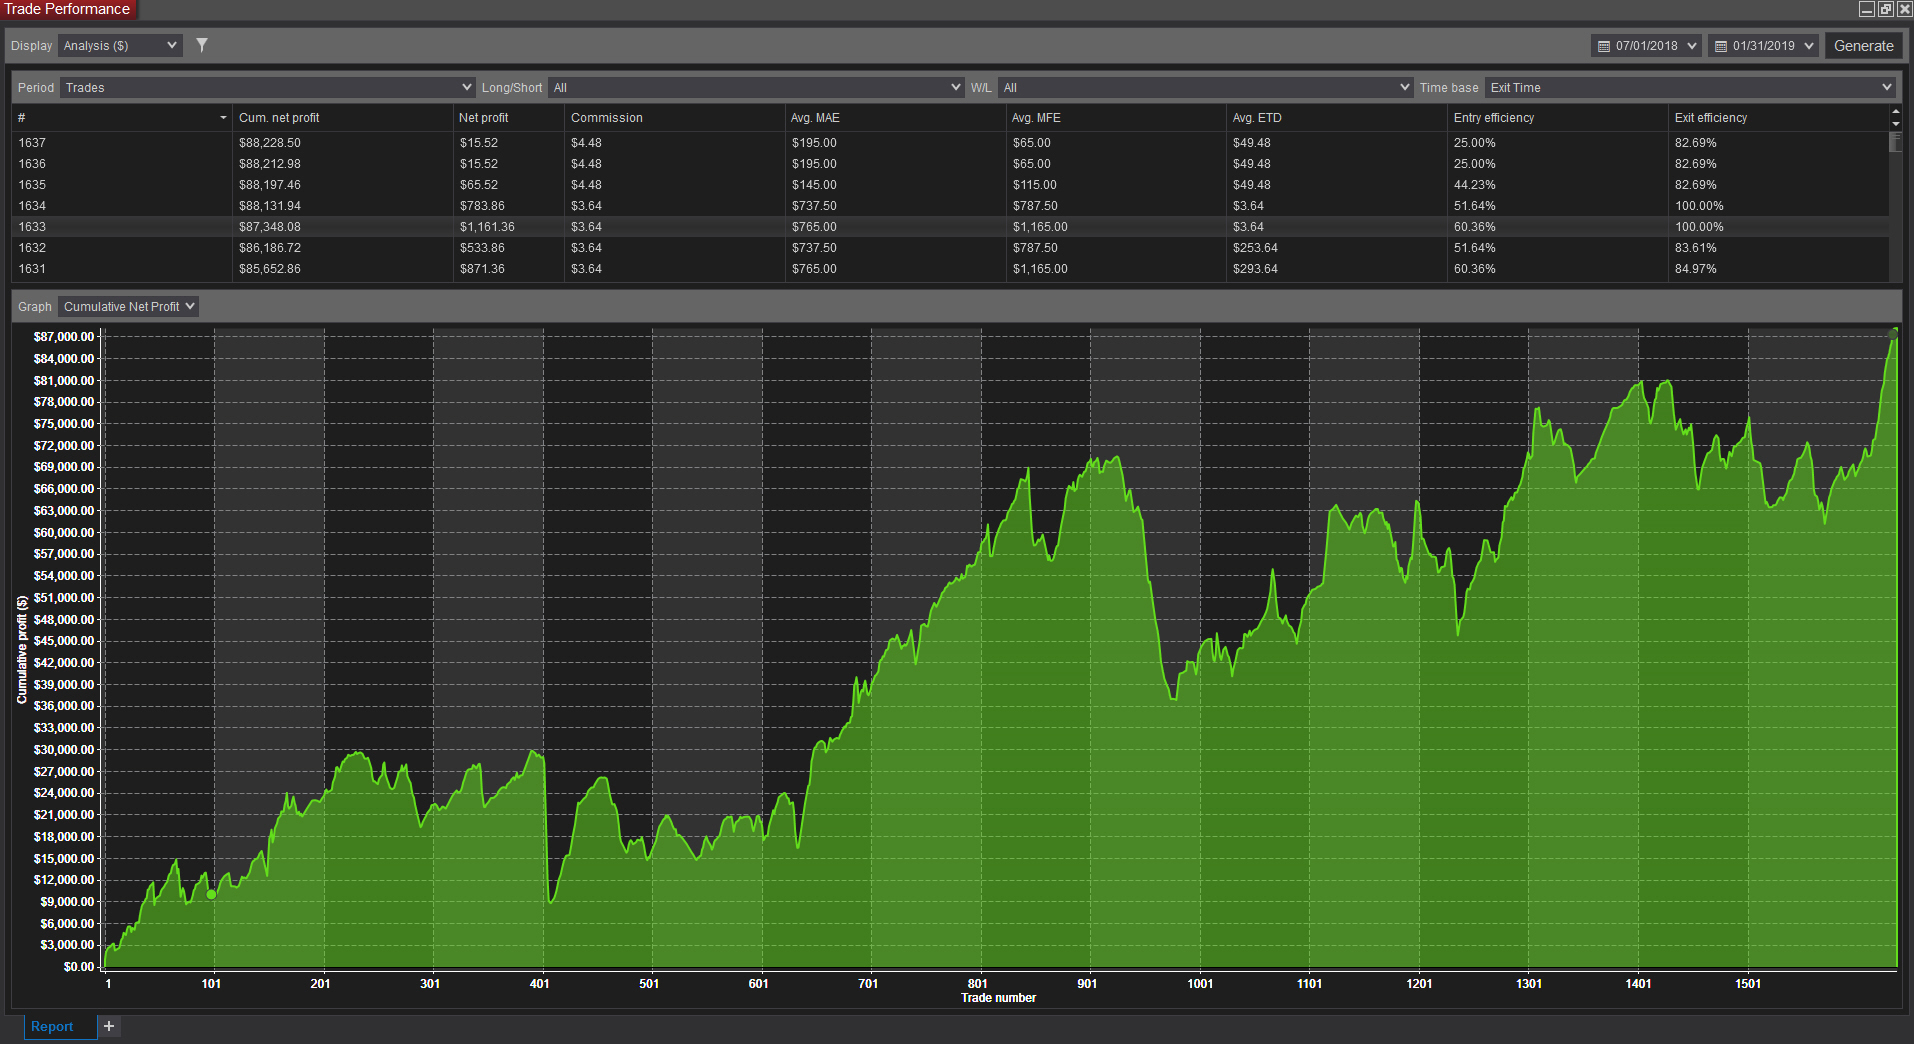Click Avg. ETD value $293.64
The height and width of the screenshot is (1044, 1914).
point(1255,269)
